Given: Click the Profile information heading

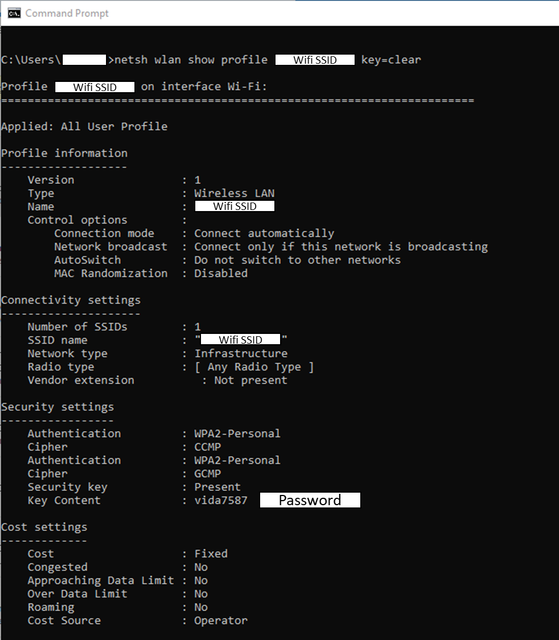Looking at the screenshot, I should (x=64, y=153).
